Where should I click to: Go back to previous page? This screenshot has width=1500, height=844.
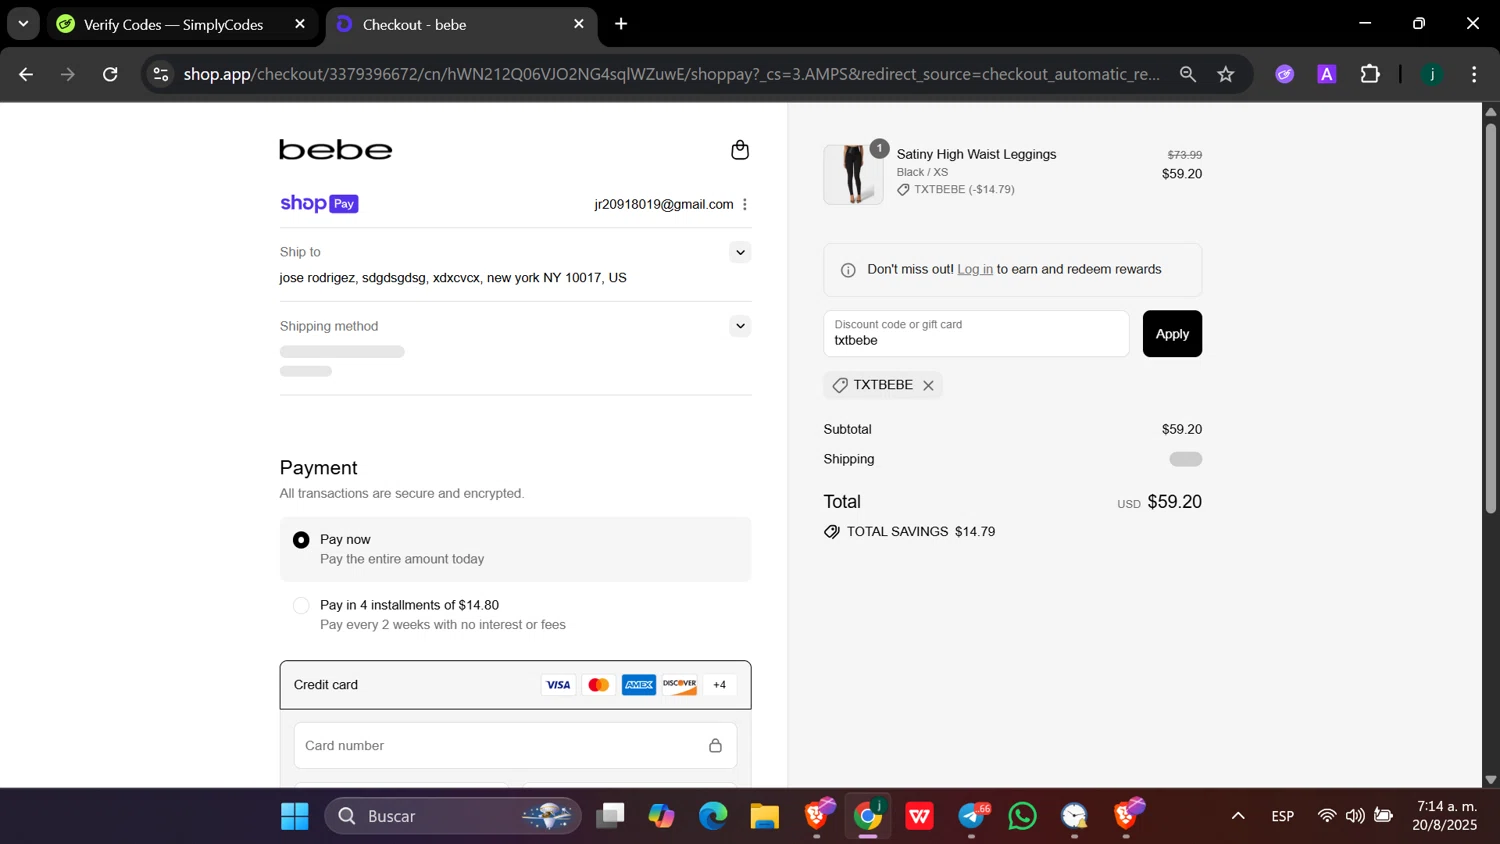(26, 74)
